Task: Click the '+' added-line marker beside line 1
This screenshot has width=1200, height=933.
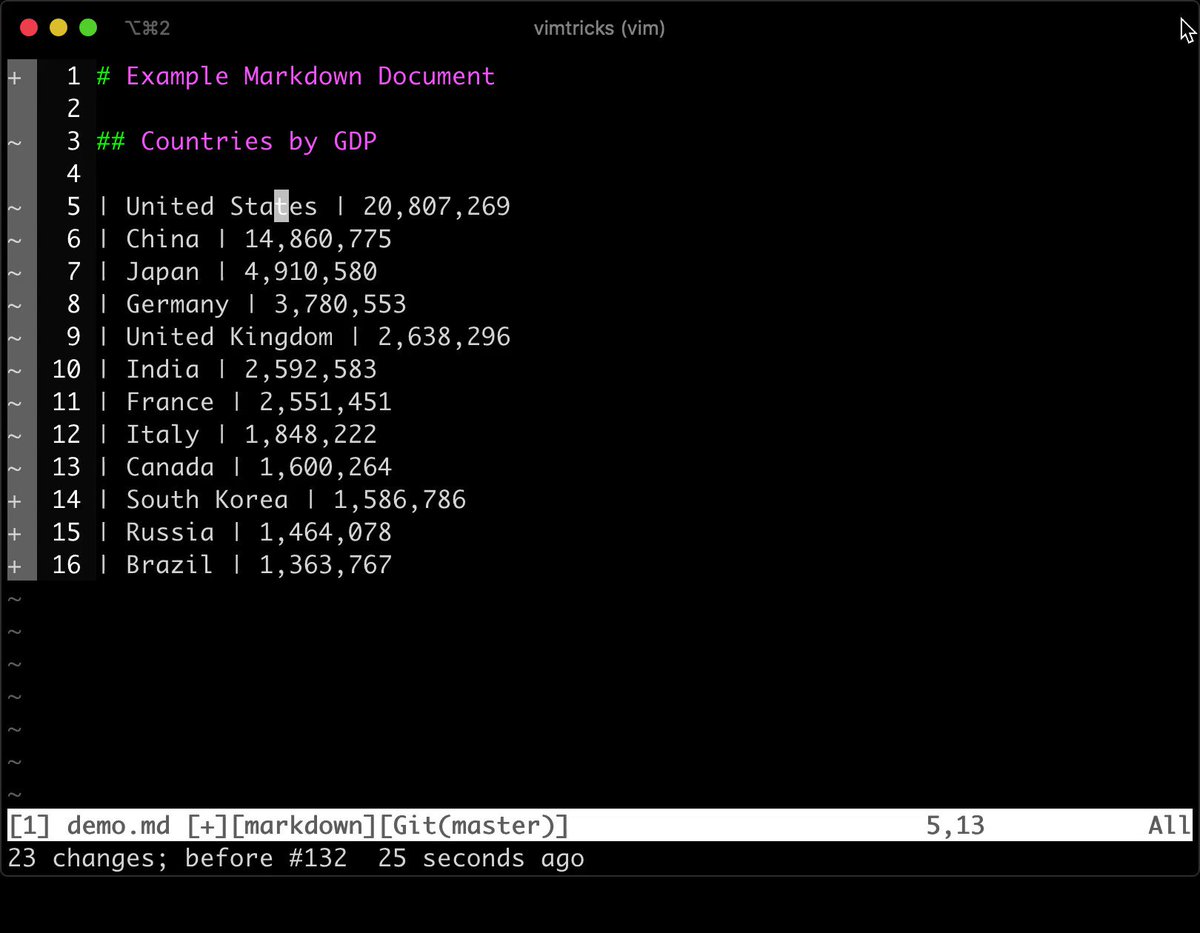Action: pos(14,76)
